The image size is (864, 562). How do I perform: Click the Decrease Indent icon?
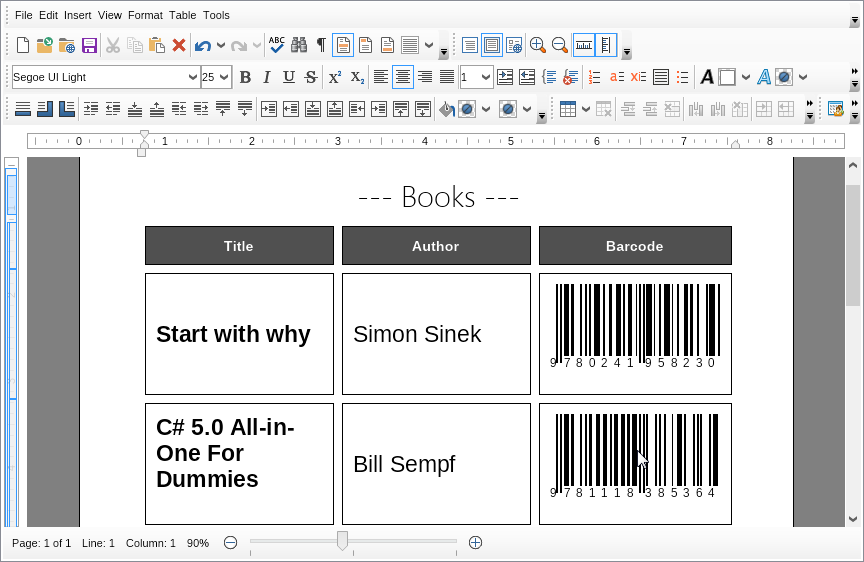pos(527,77)
